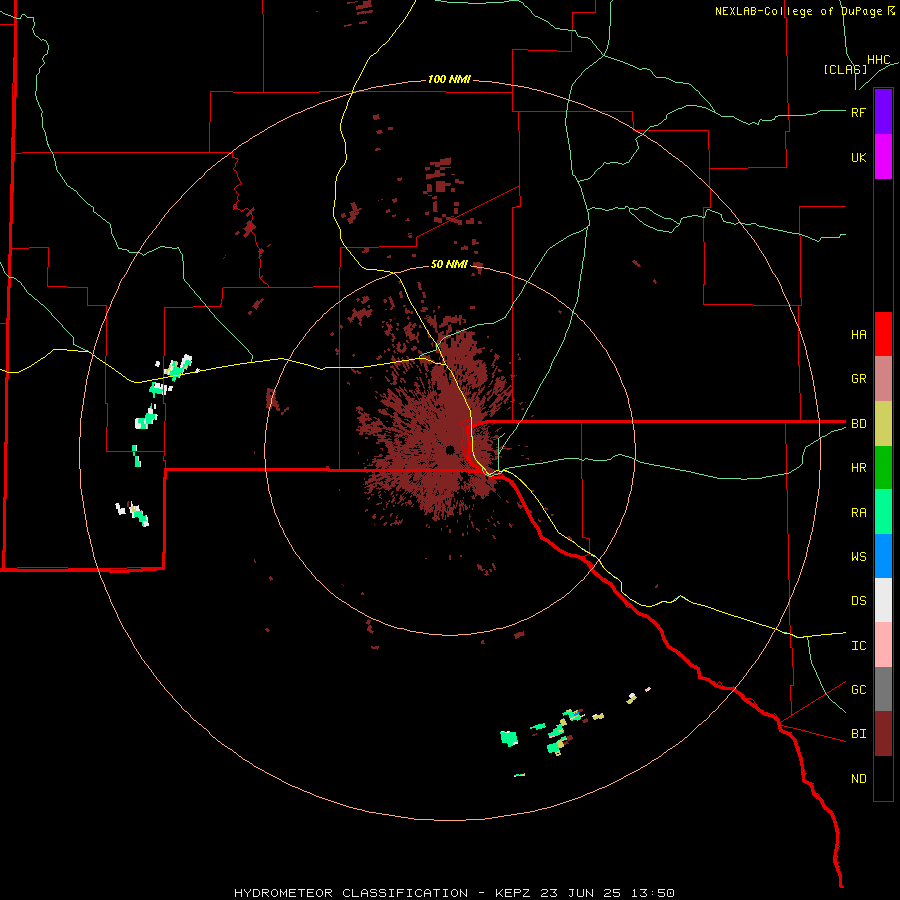Click the RA legend label
This screenshot has height=900, width=900.
coord(858,513)
